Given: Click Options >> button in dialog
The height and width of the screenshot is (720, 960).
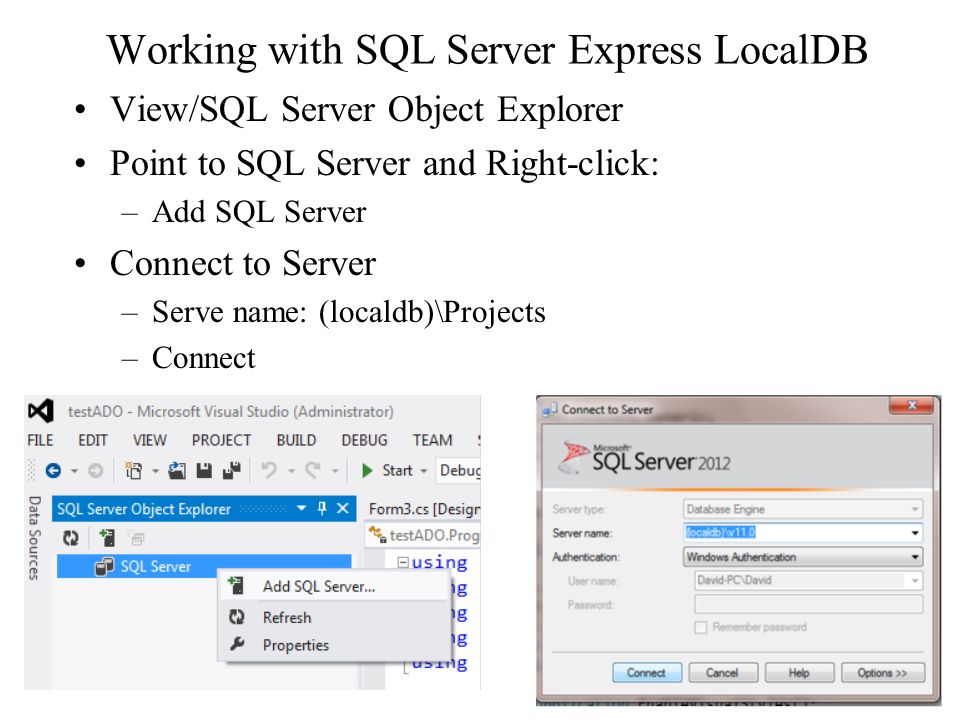Looking at the screenshot, I should pyautogui.click(x=882, y=672).
